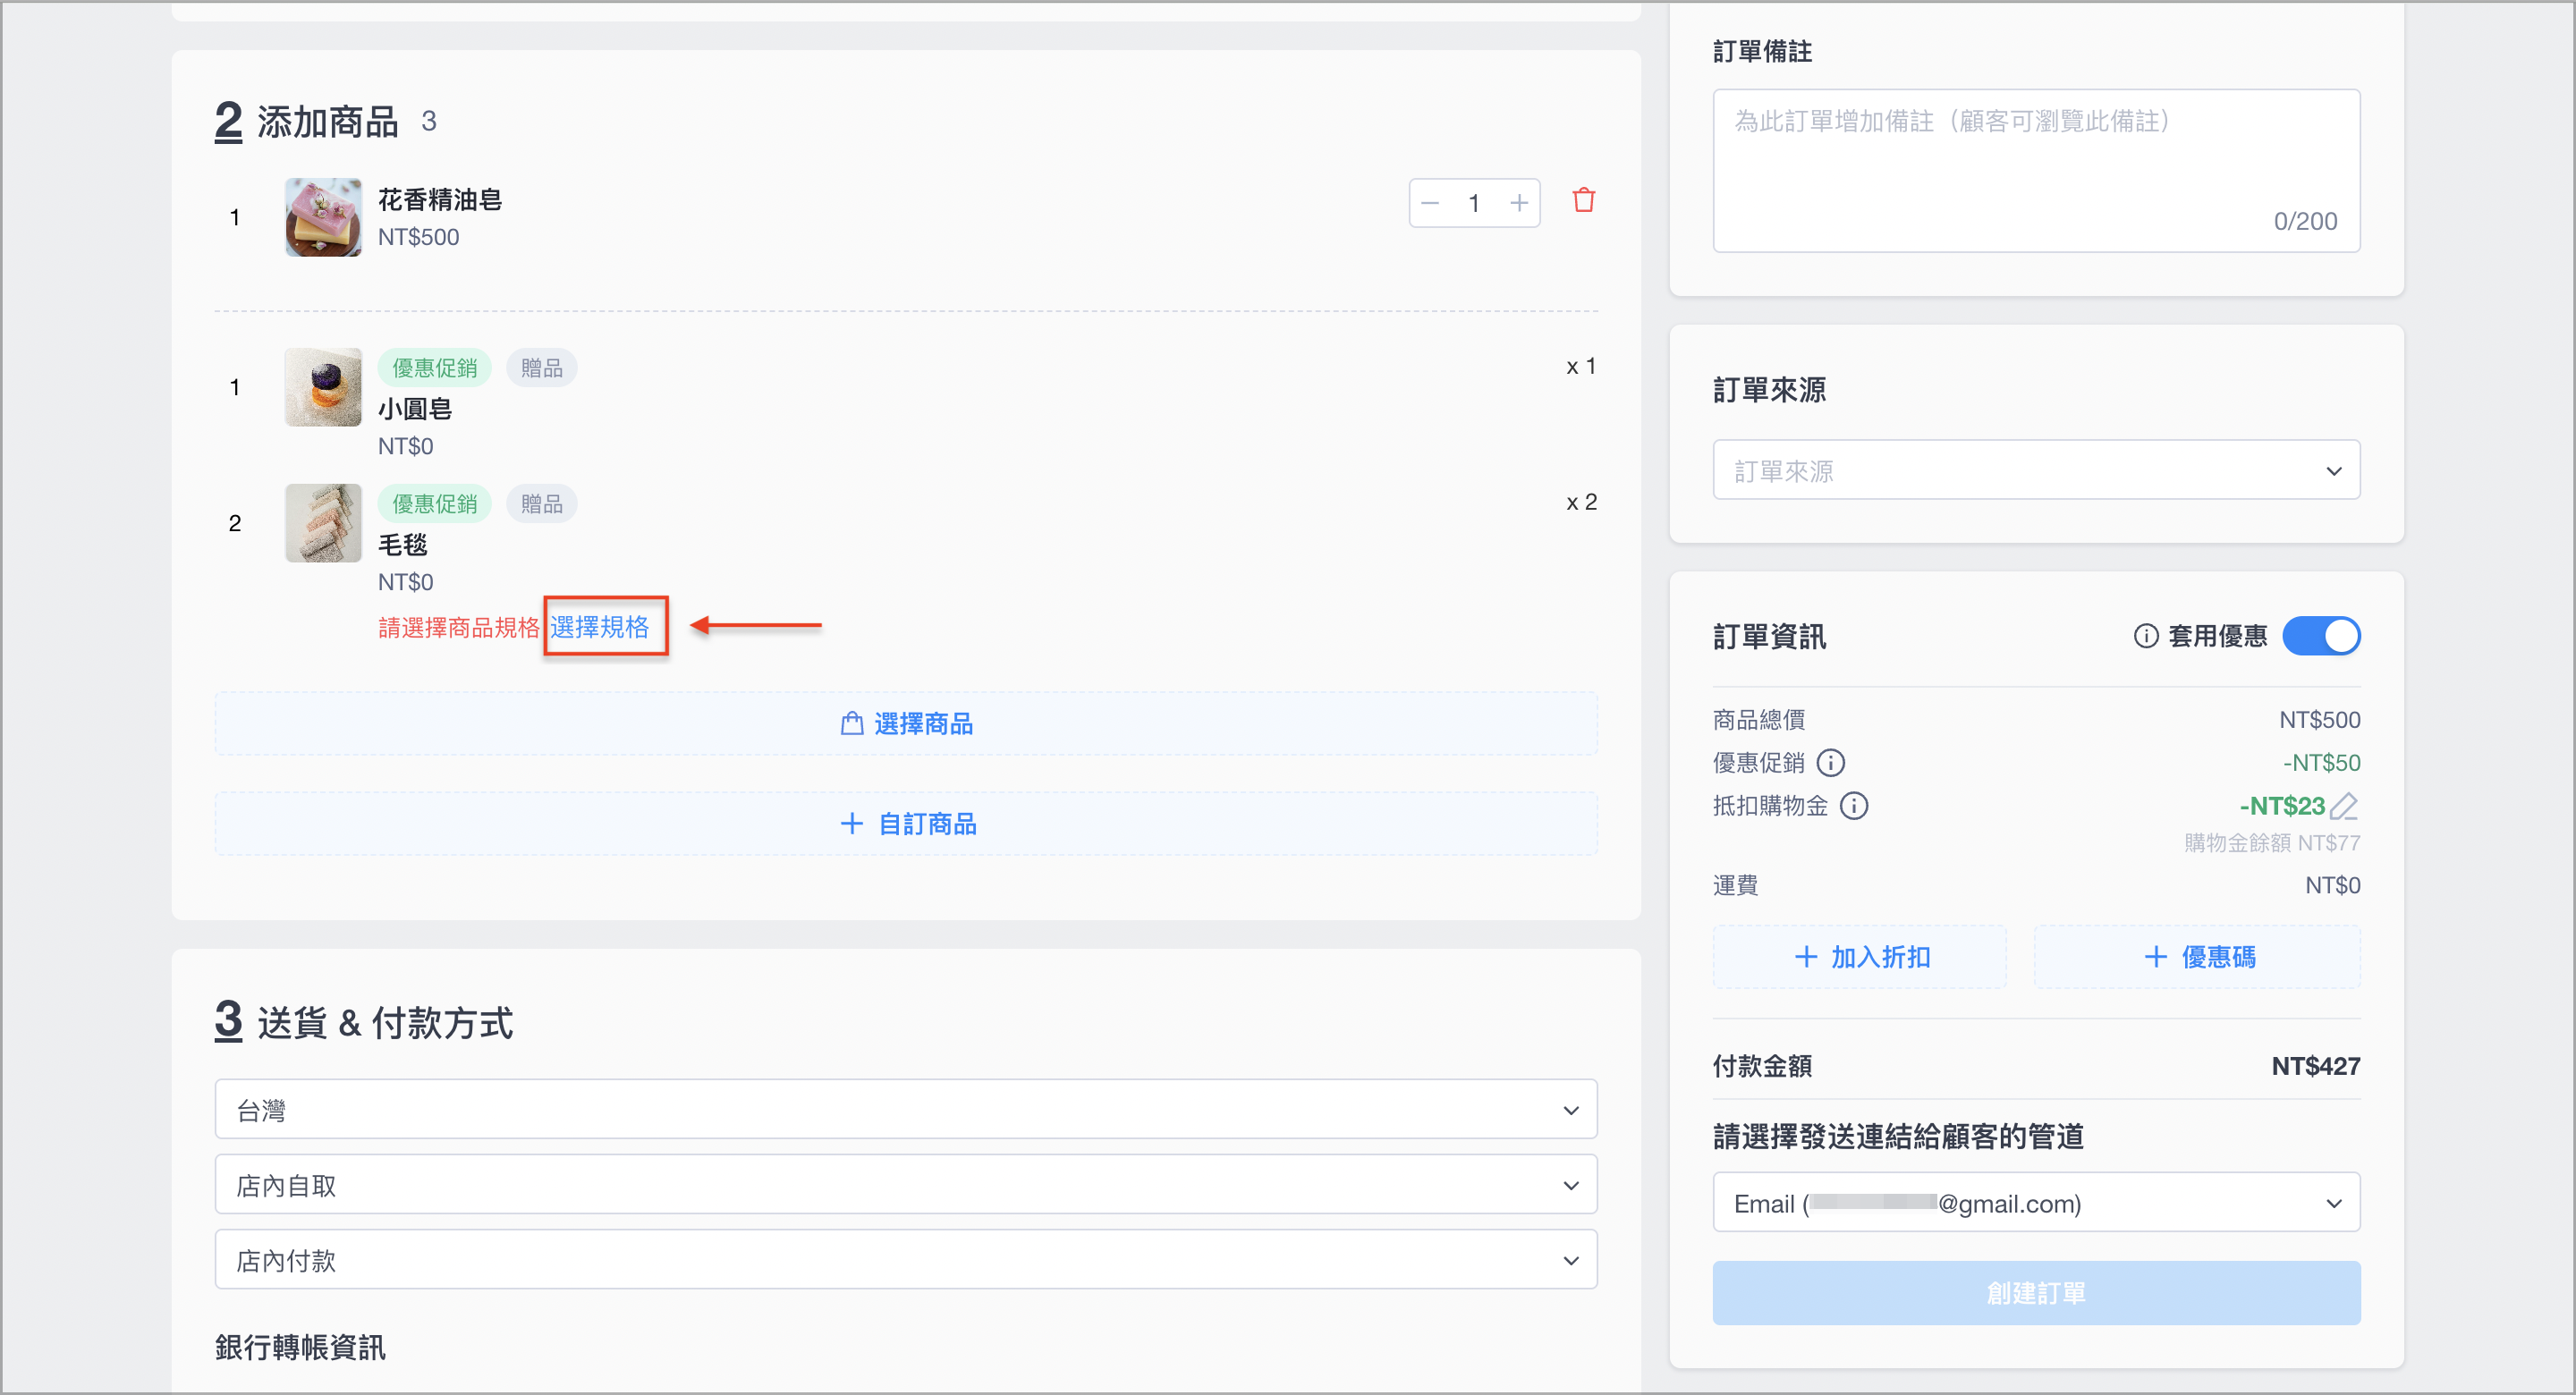Screen dimensions: 2576x1395
Task: Click the 選擇商品 button
Action: click(x=906, y=723)
